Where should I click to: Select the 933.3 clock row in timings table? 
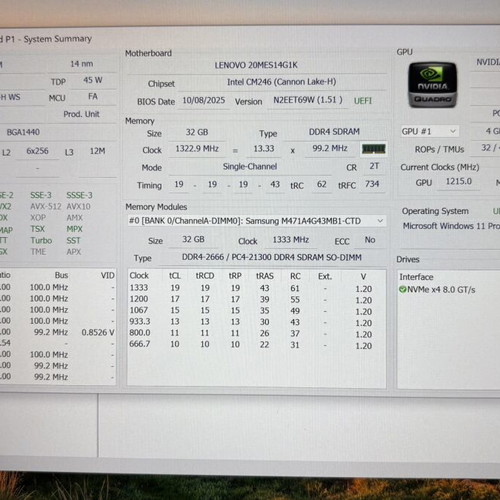pyautogui.click(x=251, y=322)
